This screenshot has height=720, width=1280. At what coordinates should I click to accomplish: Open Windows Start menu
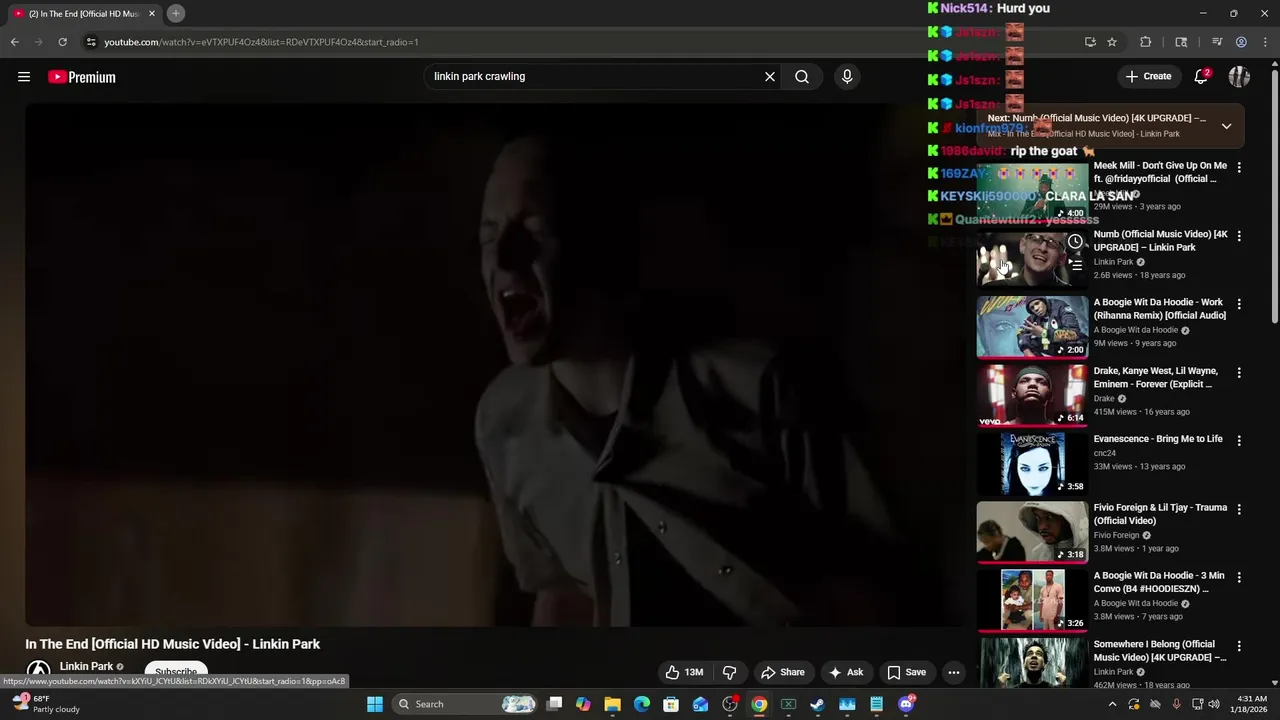[375, 704]
